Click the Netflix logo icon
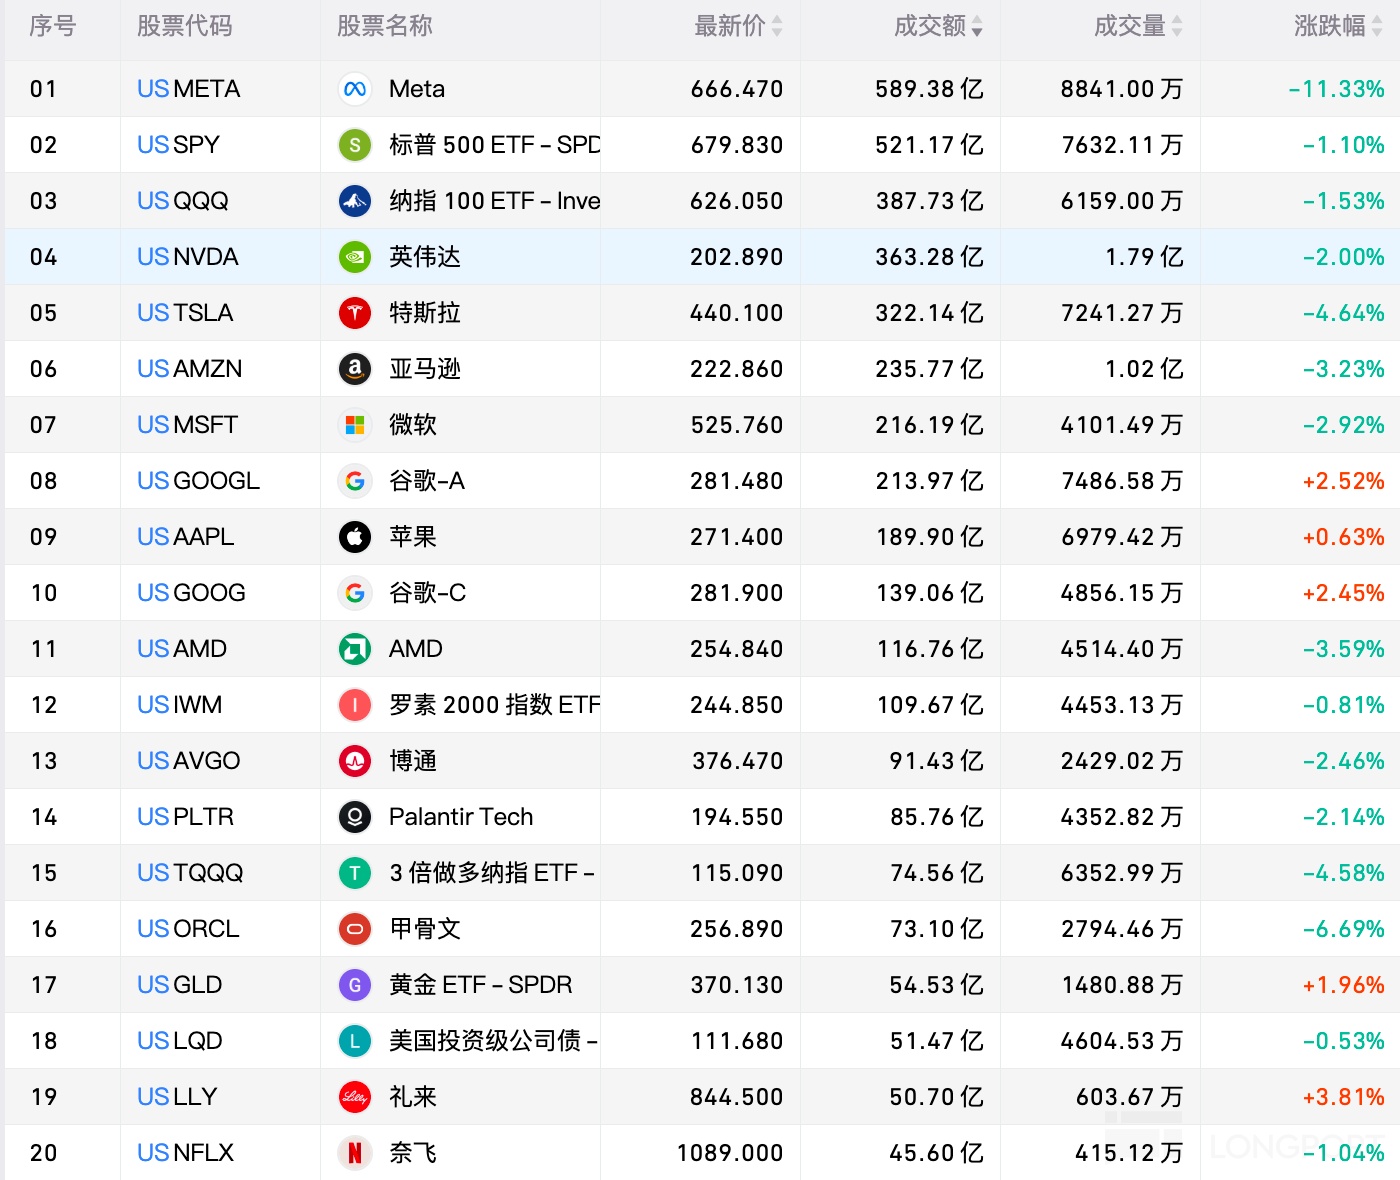This screenshot has width=1400, height=1180. click(354, 1153)
